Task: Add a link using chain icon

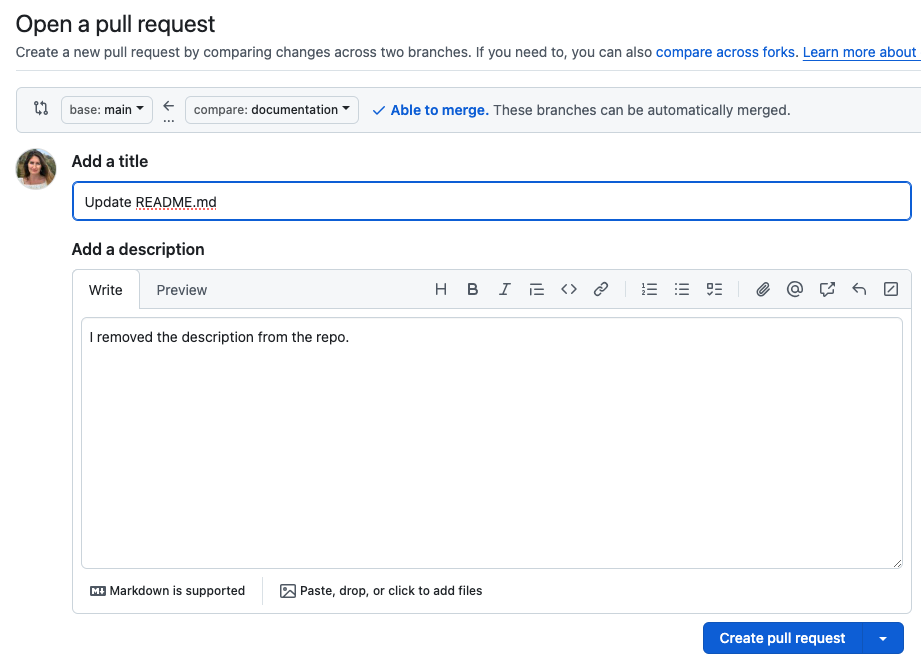Action: [601, 290]
